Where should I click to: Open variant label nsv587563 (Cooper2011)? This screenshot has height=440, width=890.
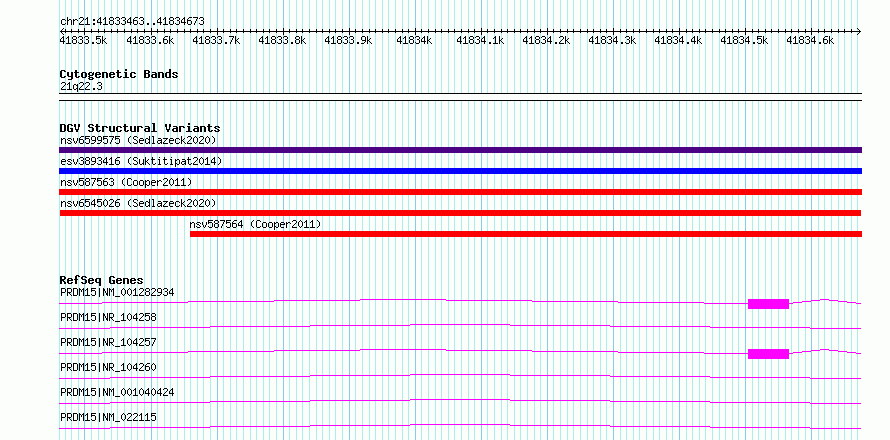tap(126, 183)
